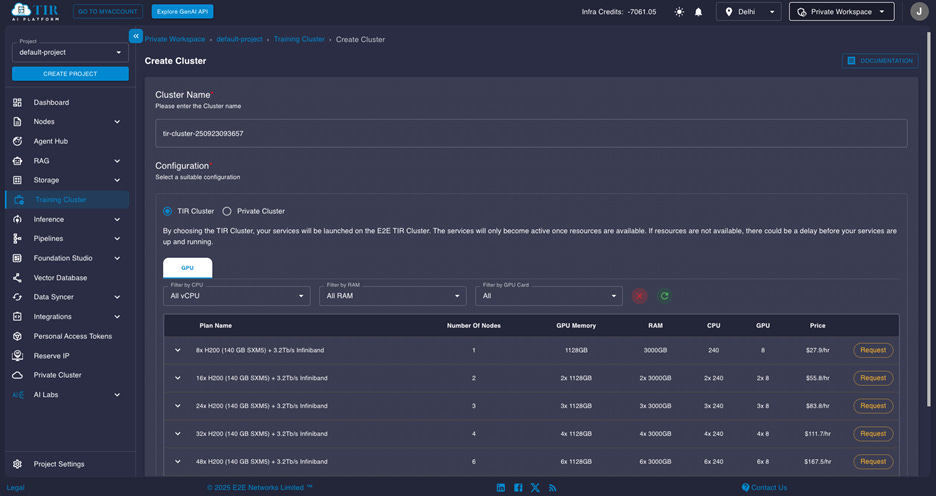Viewport: 936px width, 496px height.
Task: Expand the 16x H200 plan row
Action: [177, 378]
